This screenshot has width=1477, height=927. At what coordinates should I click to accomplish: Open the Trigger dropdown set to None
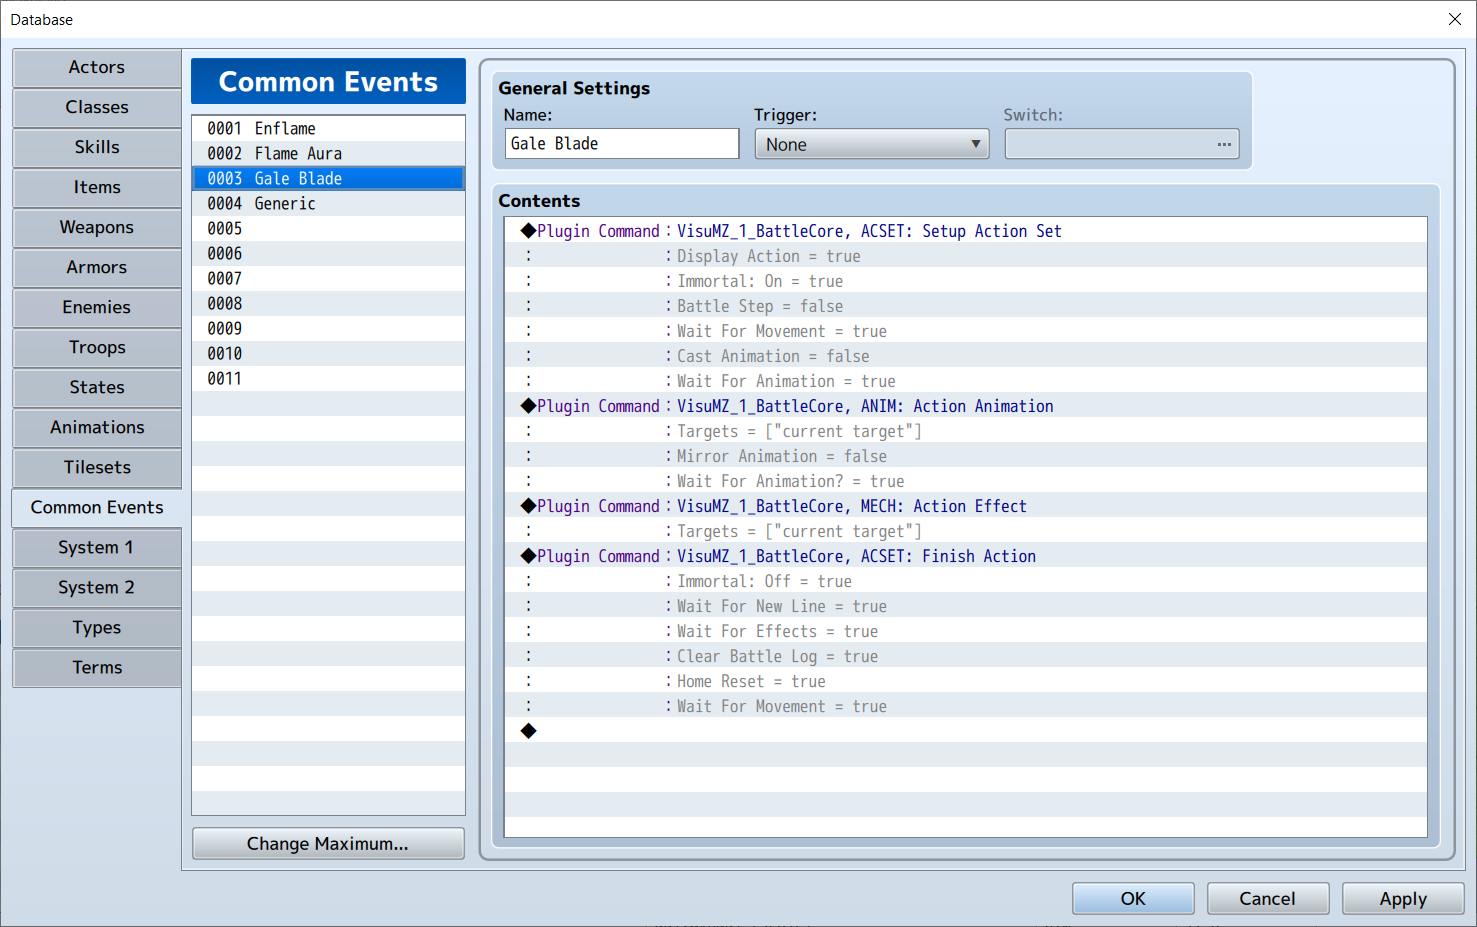pyautogui.click(x=871, y=144)
